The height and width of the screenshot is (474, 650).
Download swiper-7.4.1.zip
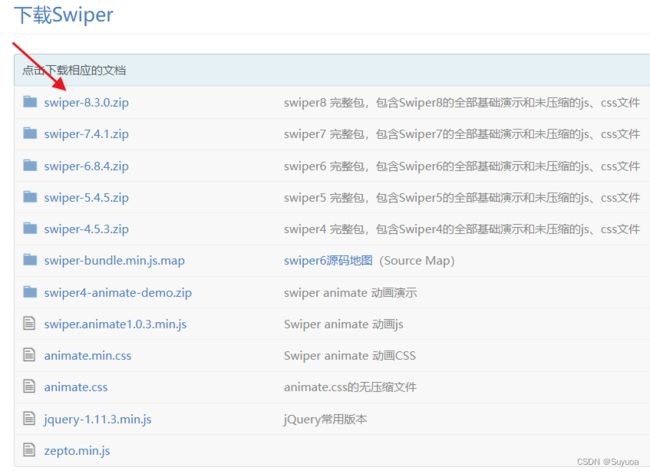pyautogui.click(x=86, y=134)
